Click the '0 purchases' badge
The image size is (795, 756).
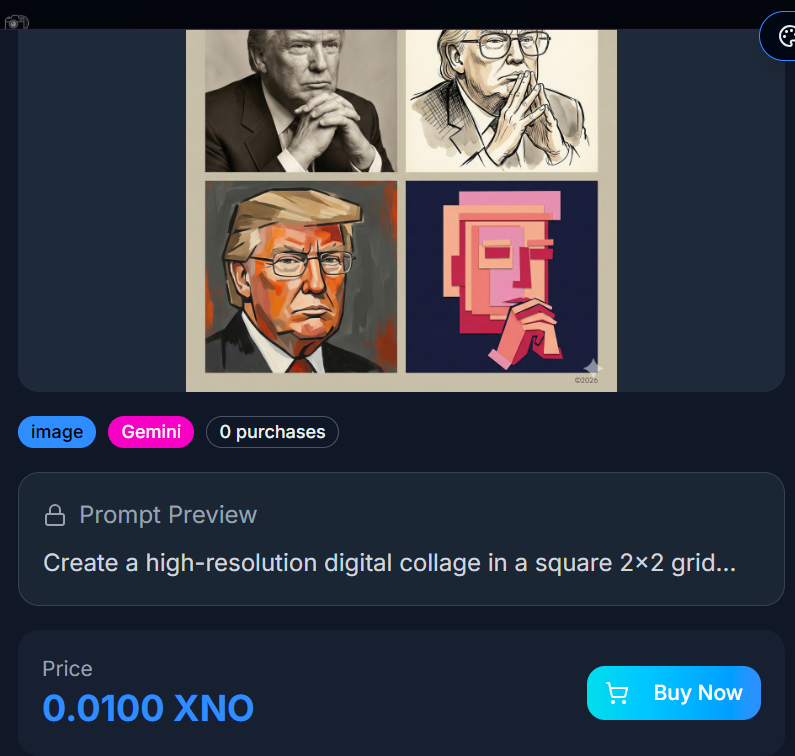(x=272, y=432)
